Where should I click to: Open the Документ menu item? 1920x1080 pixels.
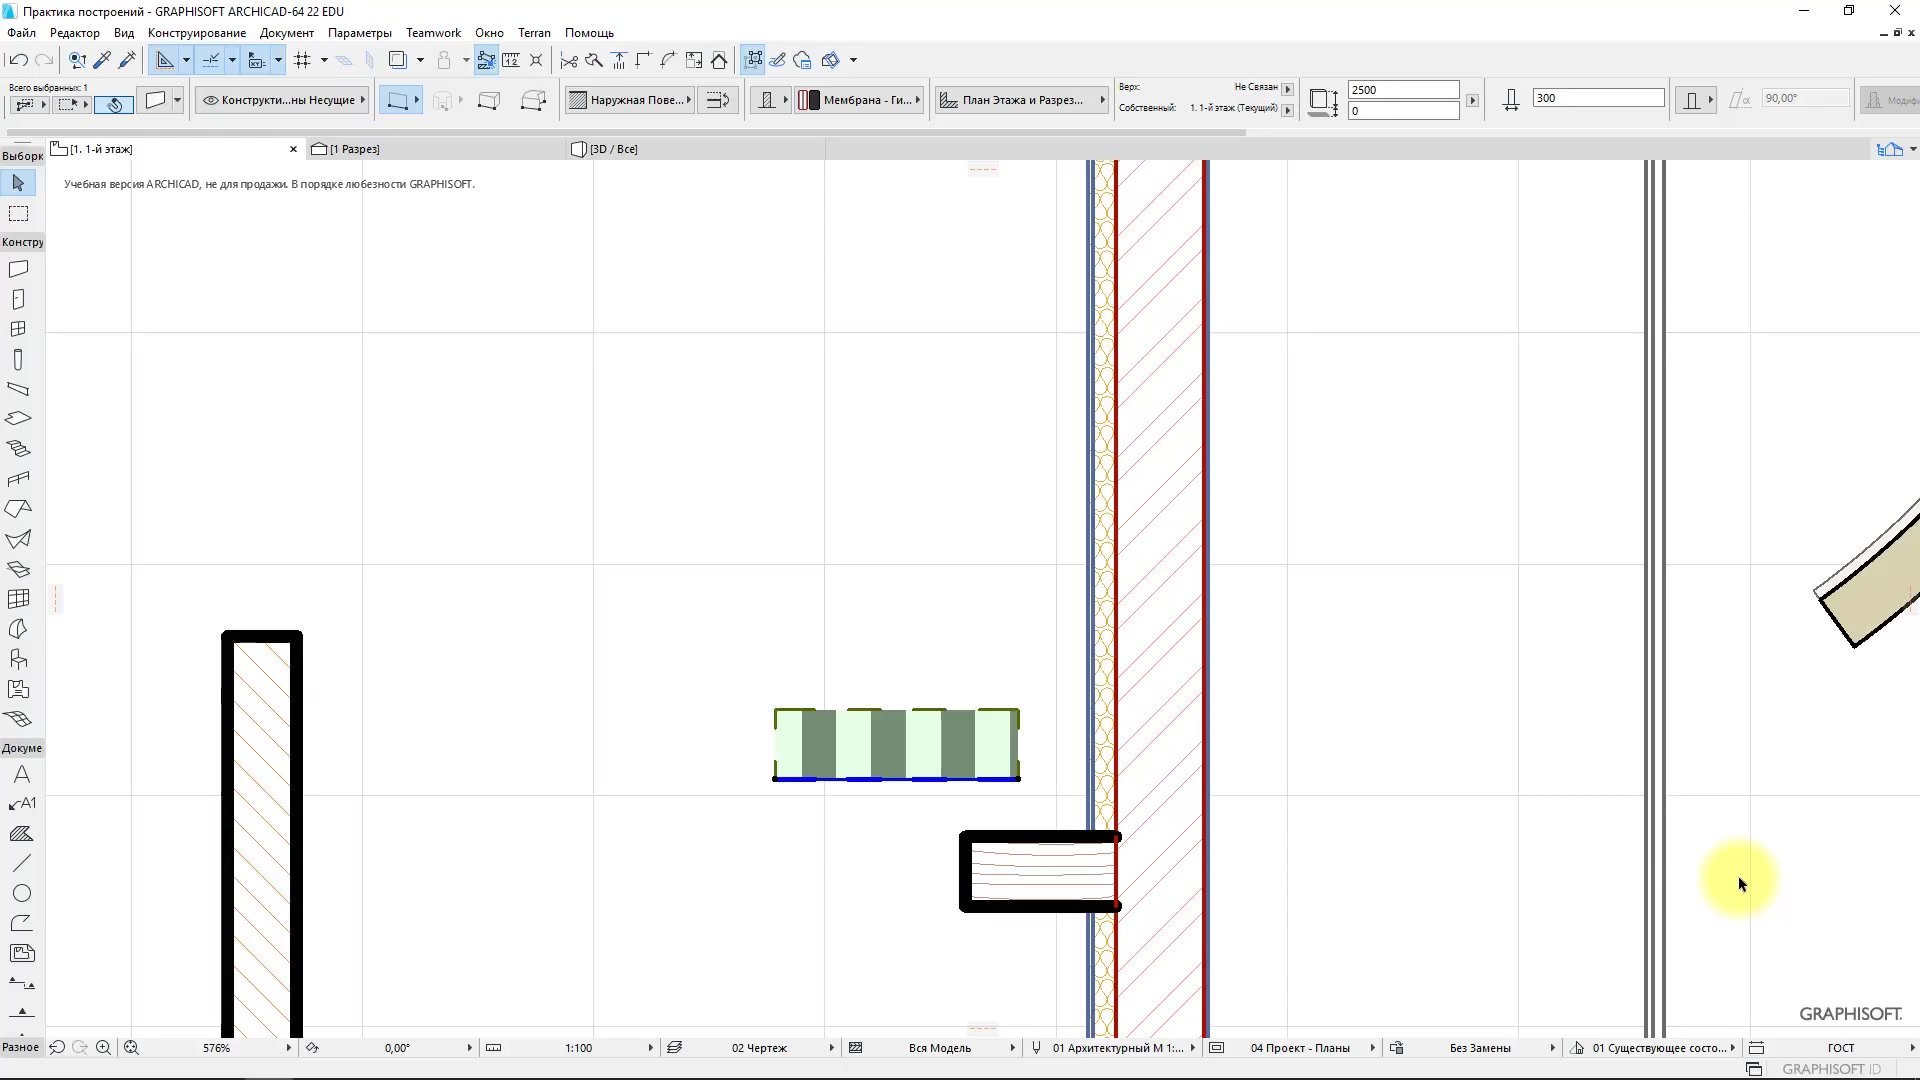(286, 32)
